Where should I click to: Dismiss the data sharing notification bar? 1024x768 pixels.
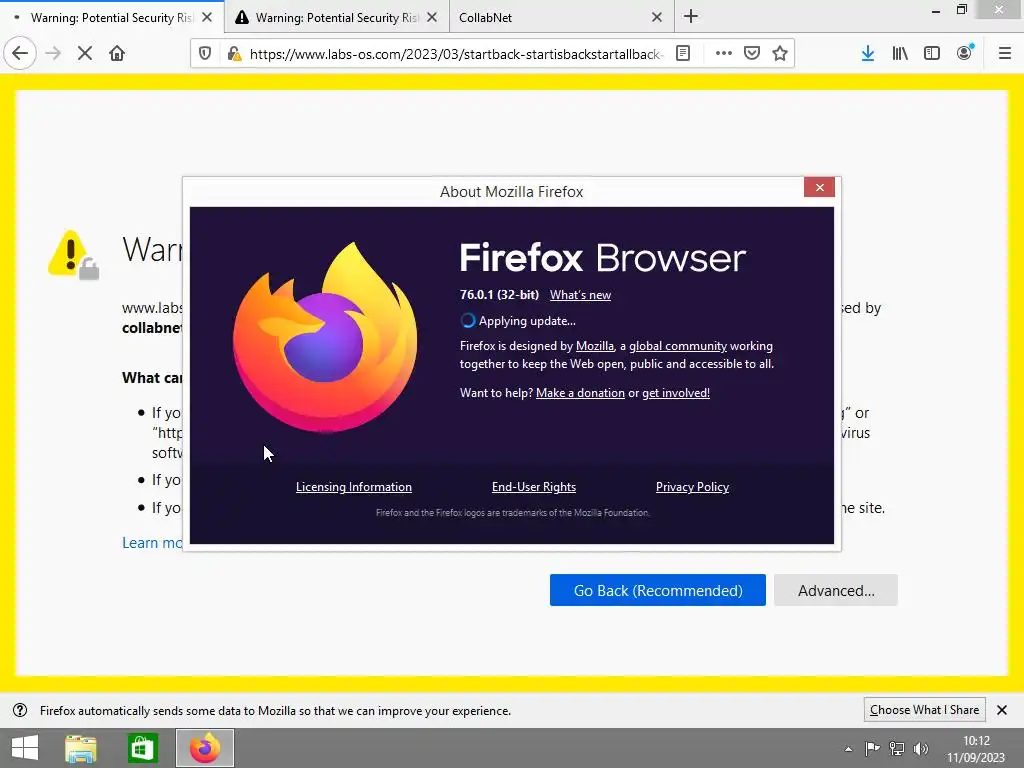[1002, 710]
